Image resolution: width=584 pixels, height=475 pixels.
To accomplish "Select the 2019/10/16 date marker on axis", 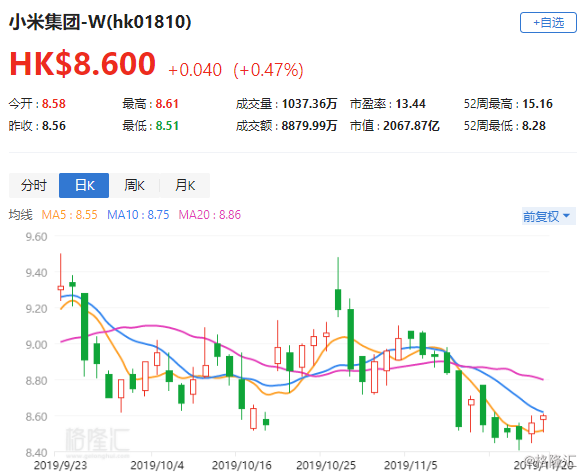I will (x=242, y=465).
